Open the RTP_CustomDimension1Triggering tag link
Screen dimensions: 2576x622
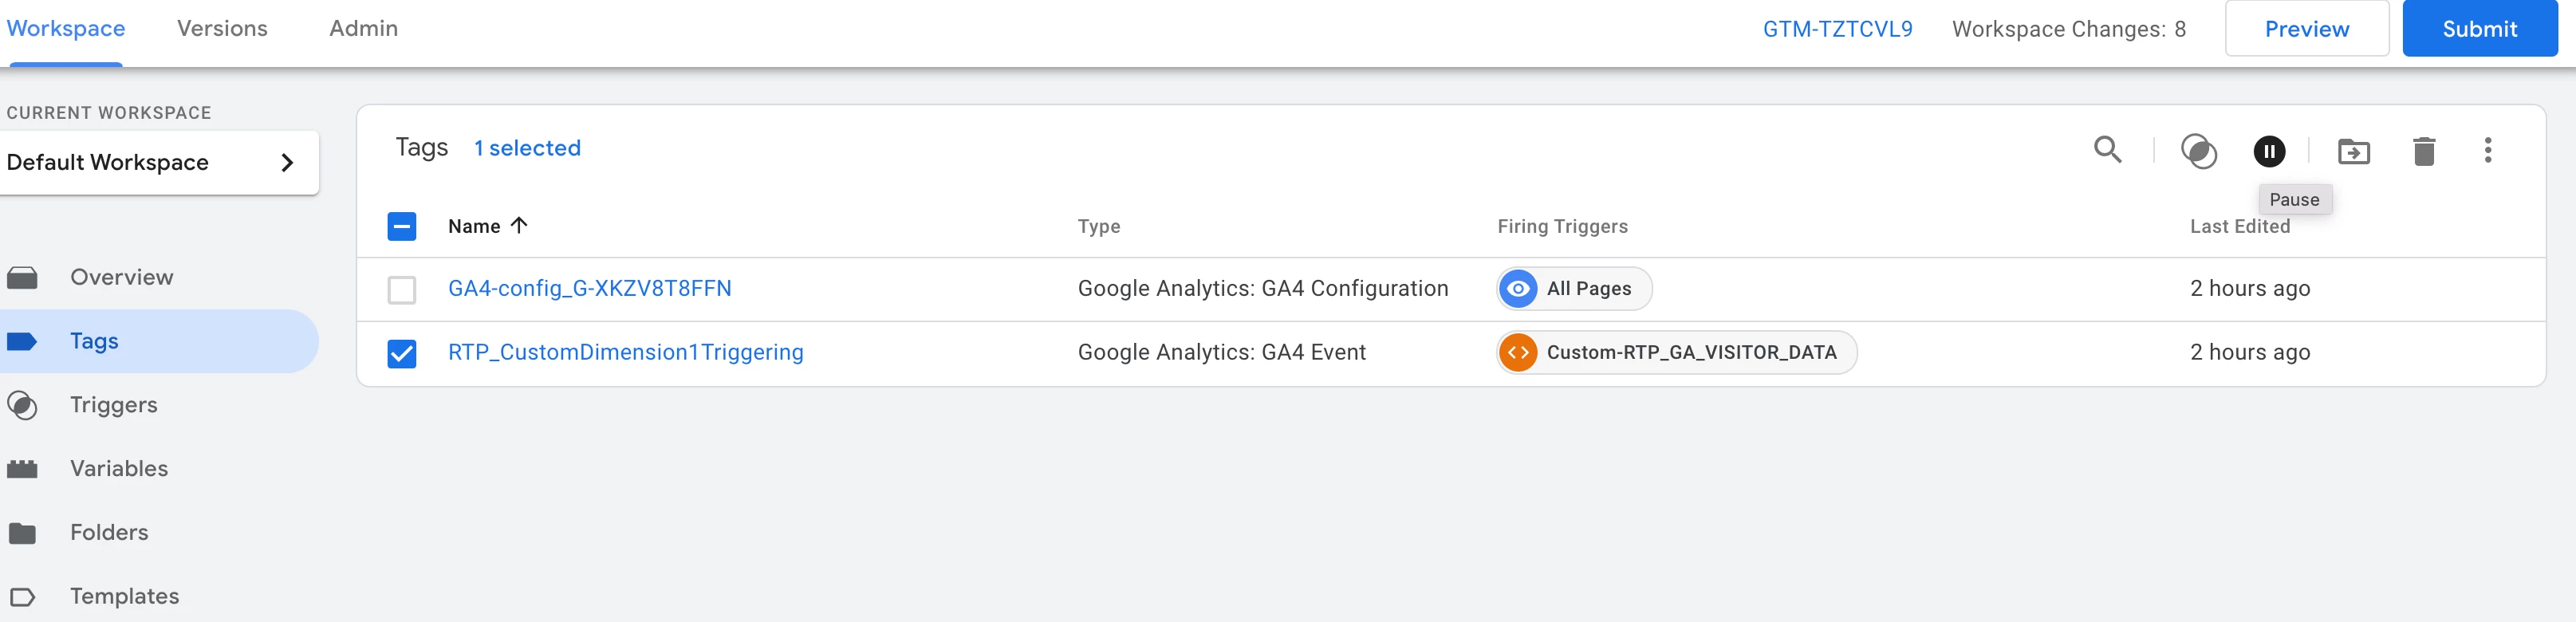pos(625,352)
